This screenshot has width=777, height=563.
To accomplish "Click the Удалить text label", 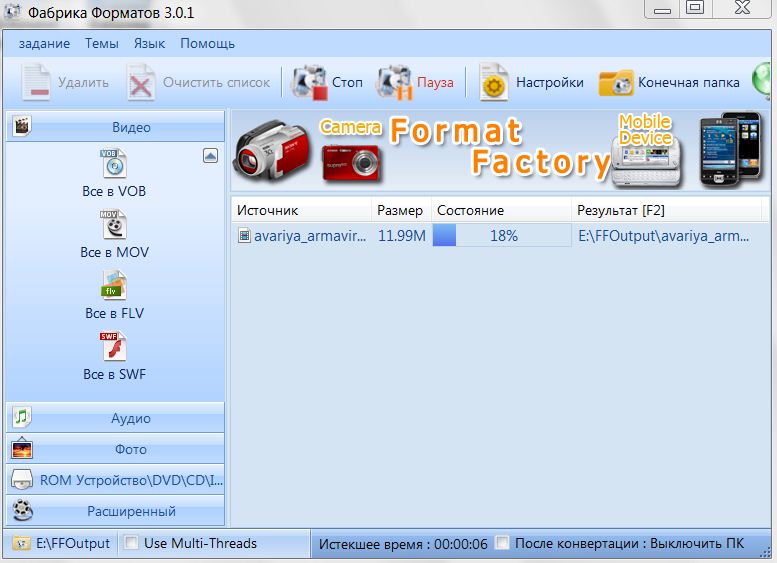I will coord(83,82).
